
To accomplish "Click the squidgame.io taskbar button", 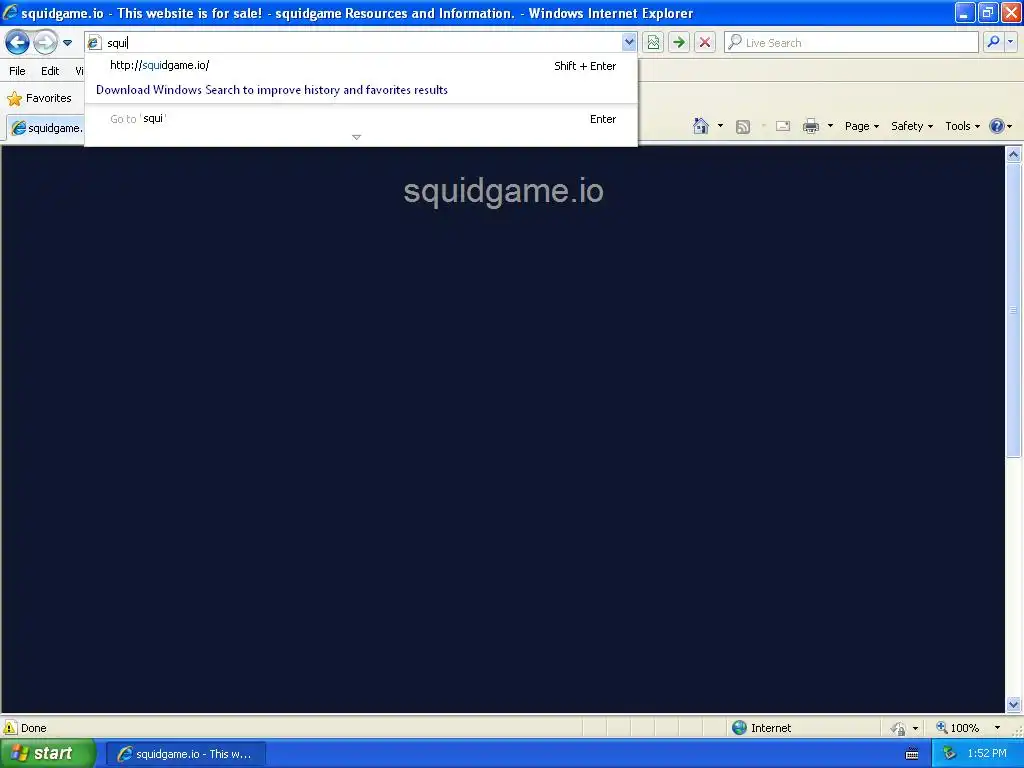I will (x=185, y=754).
